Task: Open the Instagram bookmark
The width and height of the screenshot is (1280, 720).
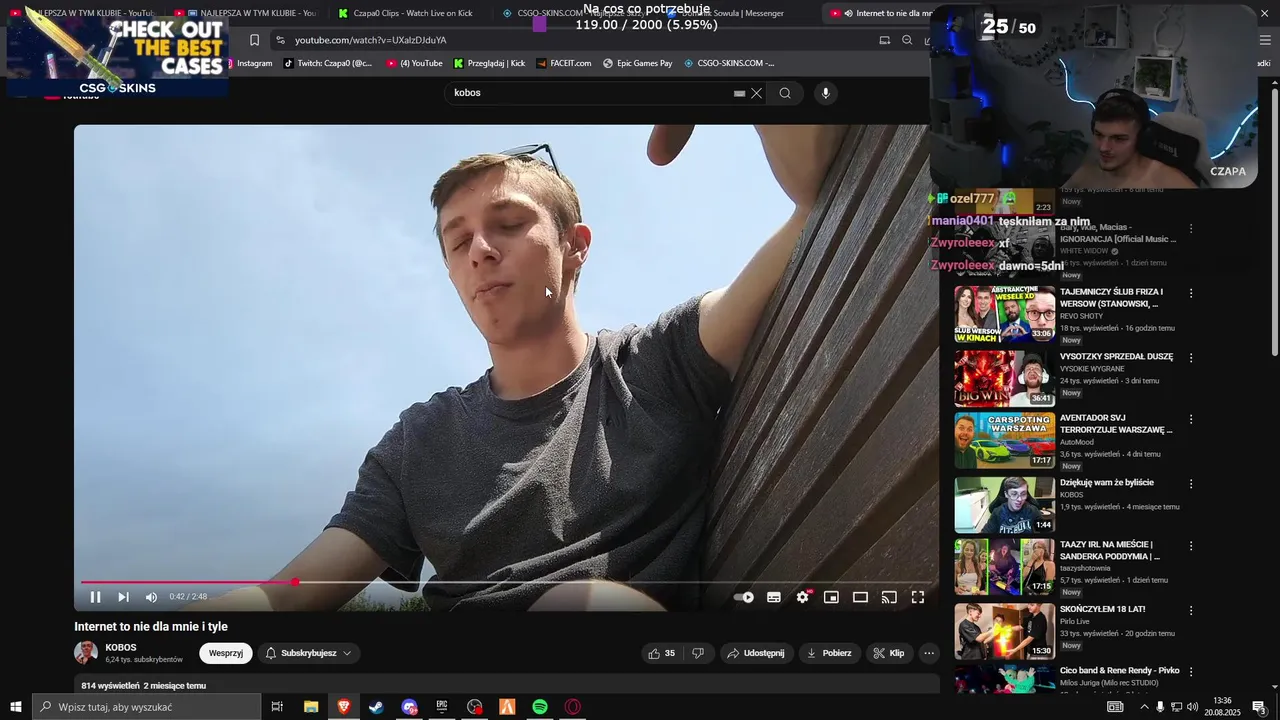Action: pos(250,63)
